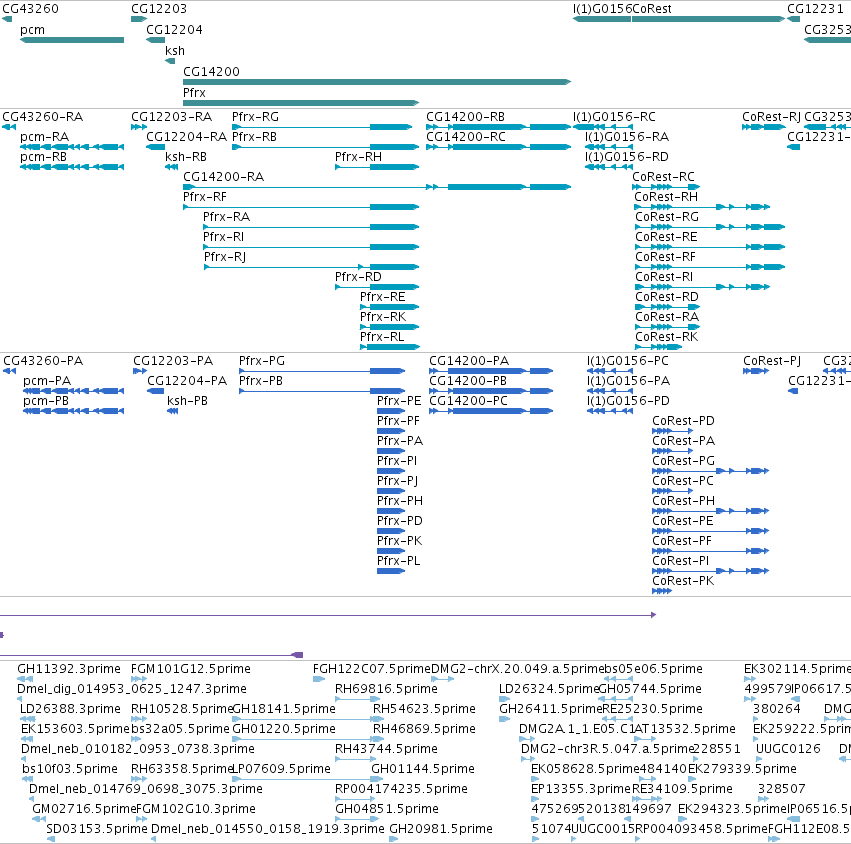The image size is (851, 844).
Task: Select transcript ksh-RB
Action: 172,167
